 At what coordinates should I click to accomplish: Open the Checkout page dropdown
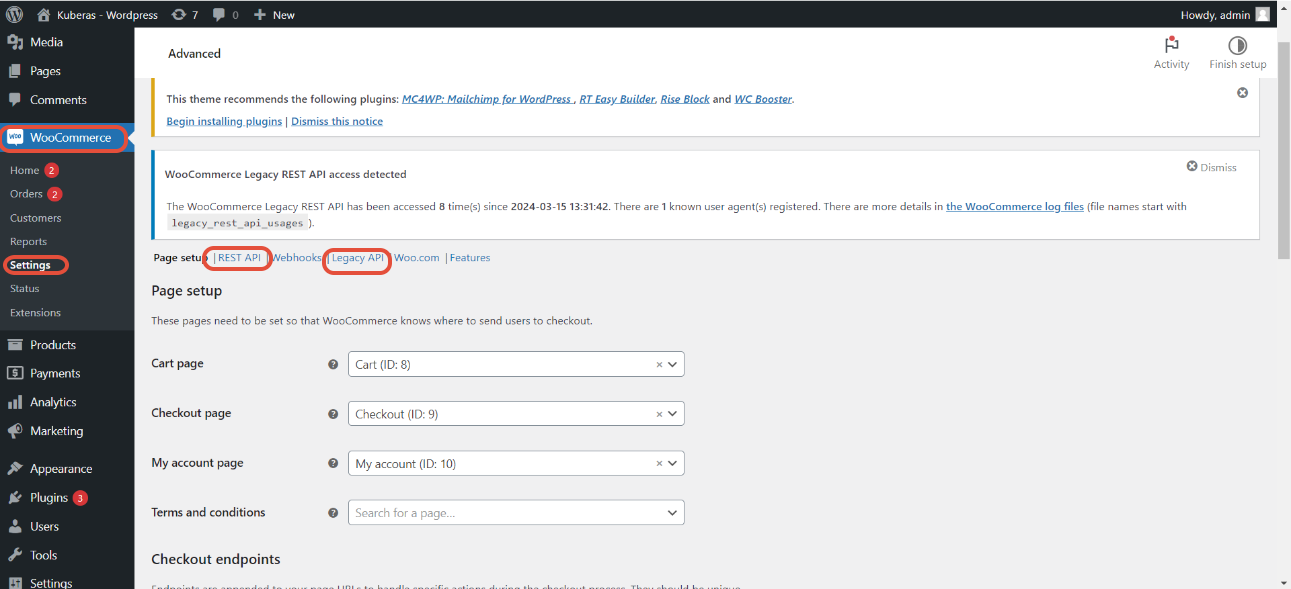pos(516,414)
